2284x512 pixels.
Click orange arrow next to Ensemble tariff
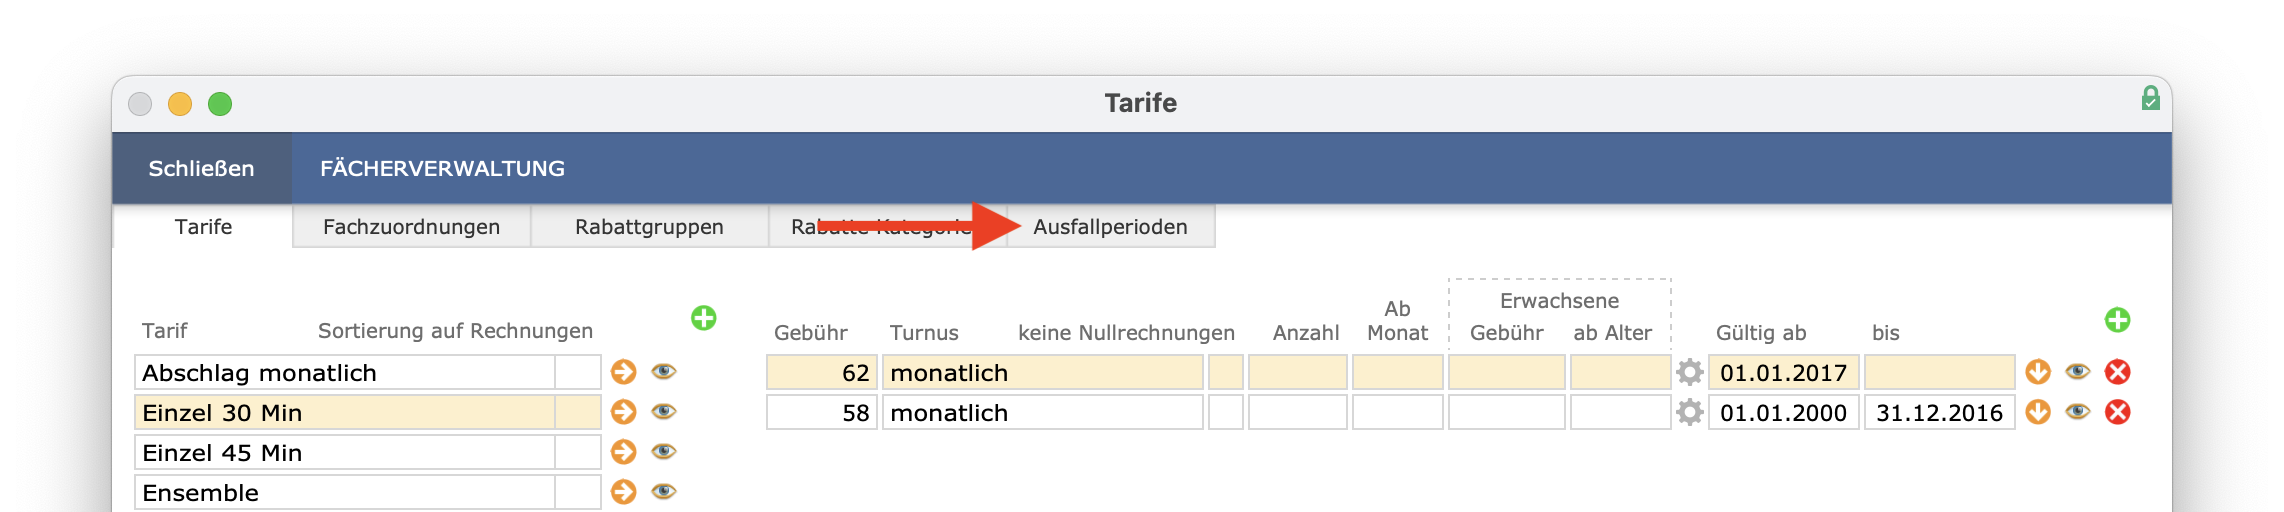point(624,492)
